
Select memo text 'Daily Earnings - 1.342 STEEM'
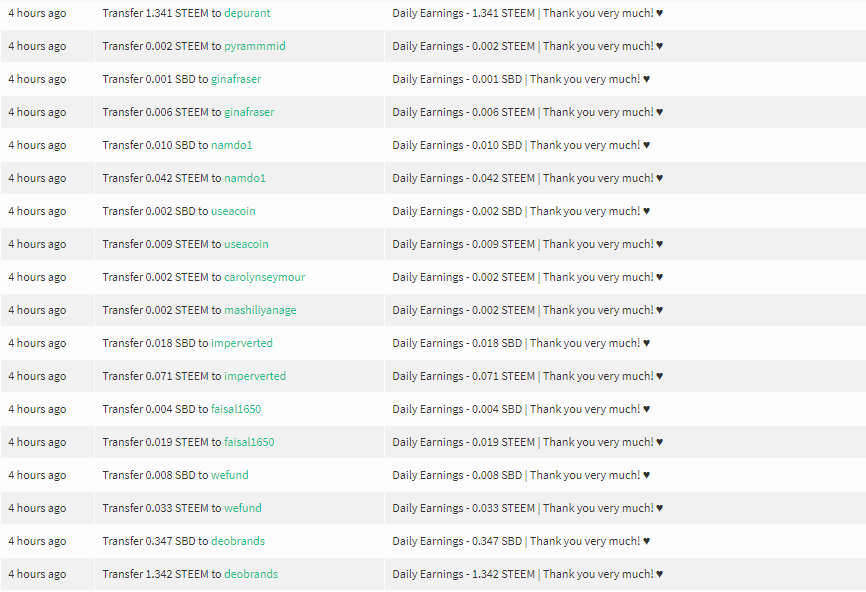463,574
